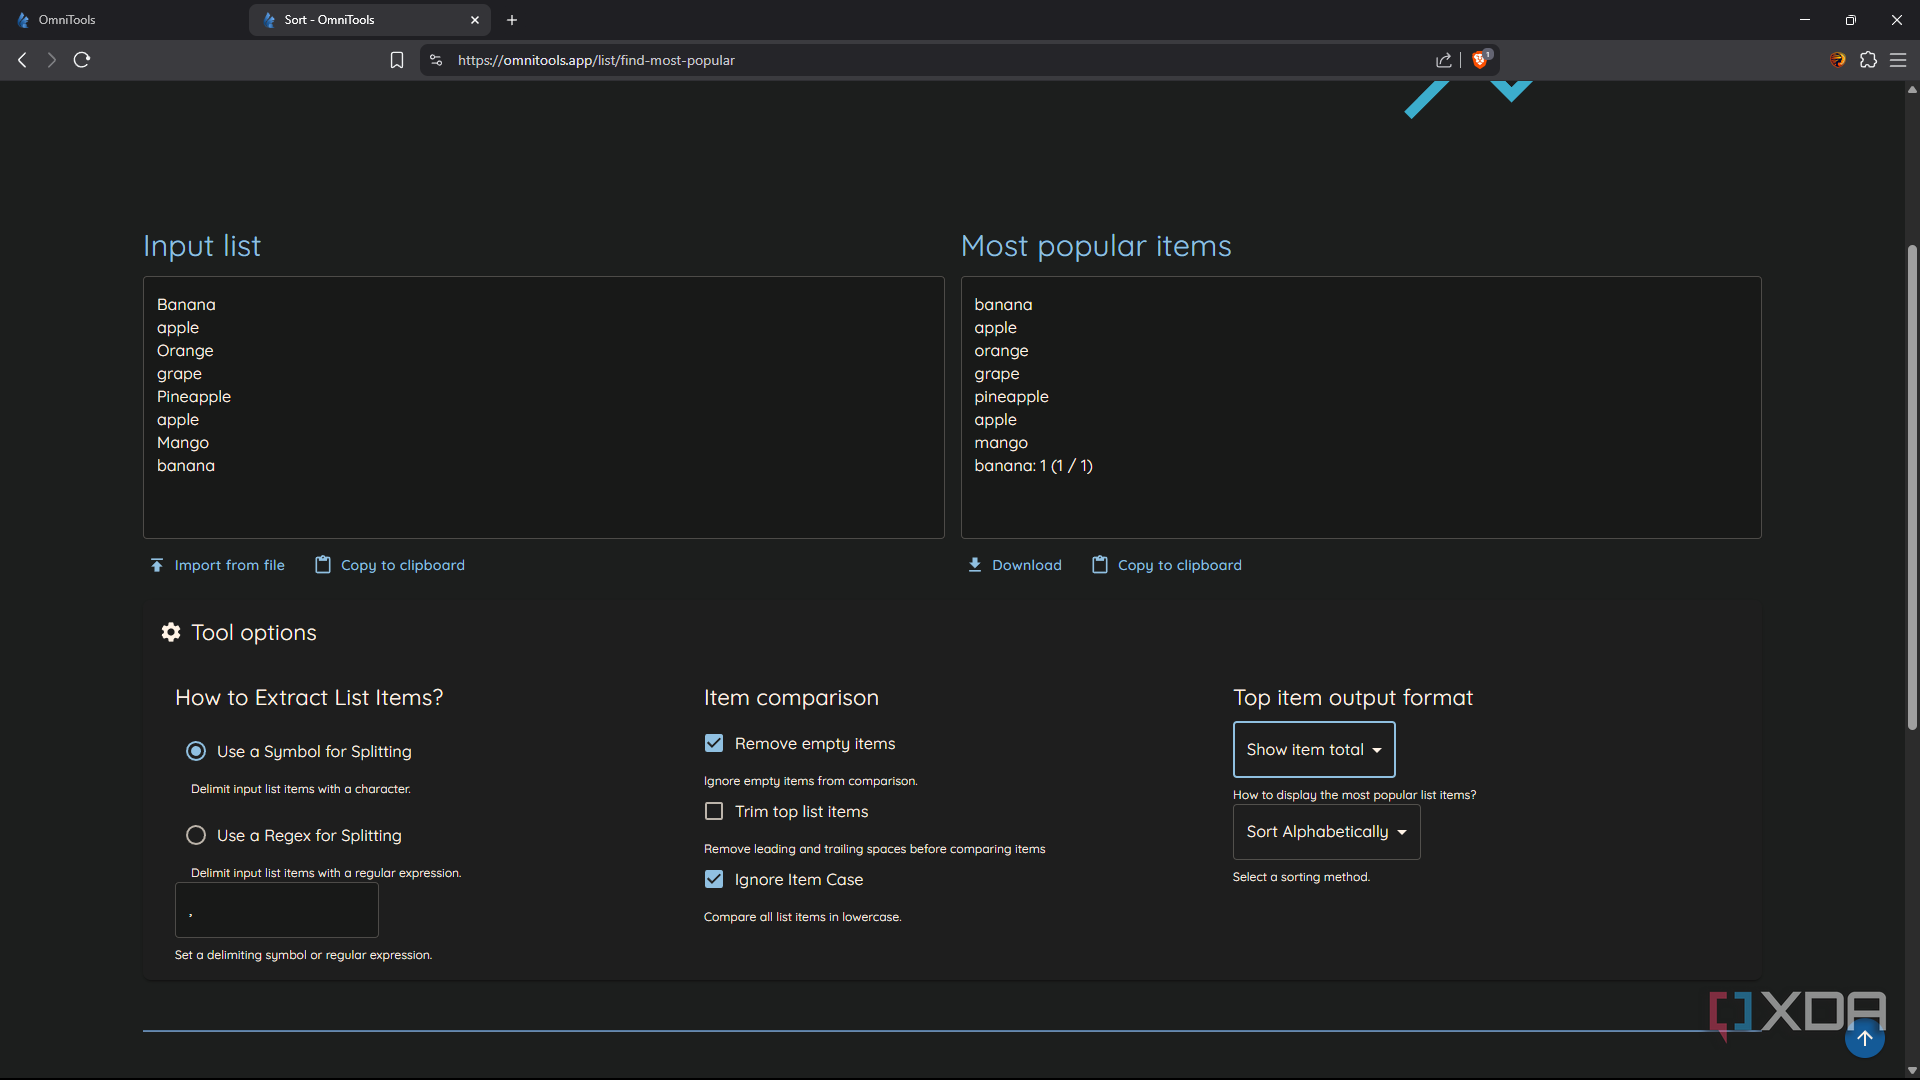Bookmark this page using bookmark icon
The image size is (1920, 1080).
click(397, 60)
